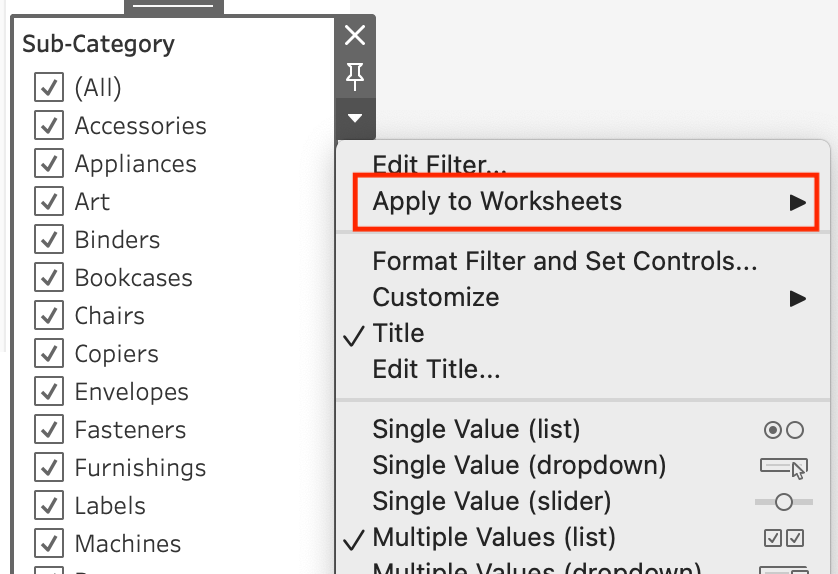Click the Sub-Category filter title
The width and height of the screenshot is (838, 574).
(x=98, y=44)
